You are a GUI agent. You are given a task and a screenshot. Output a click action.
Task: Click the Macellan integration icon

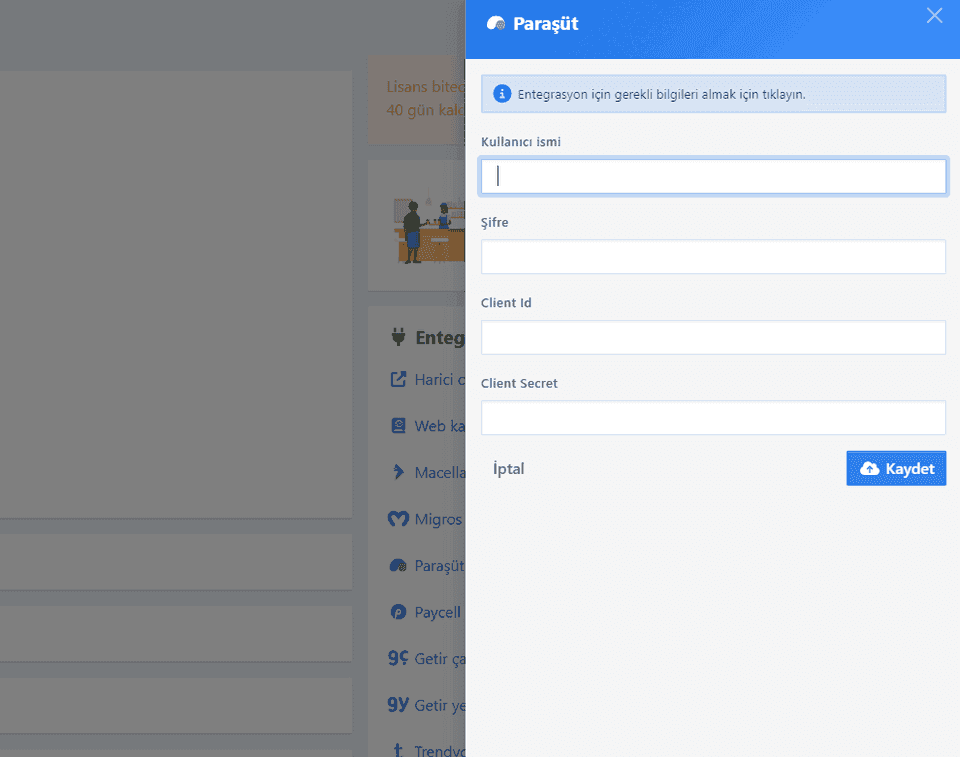pos(399,472)
